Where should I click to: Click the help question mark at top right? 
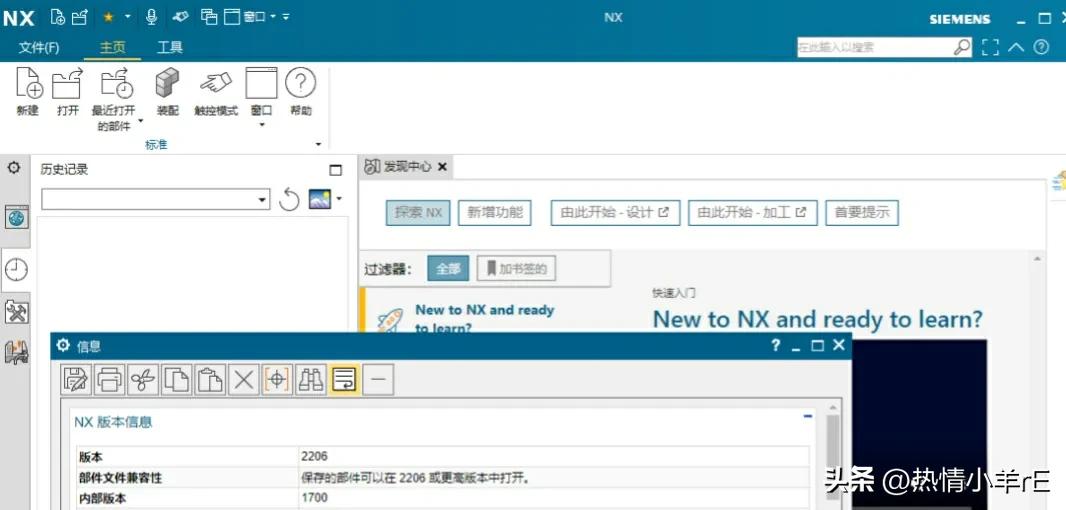pyautogui.click(x=1041, y=47)
